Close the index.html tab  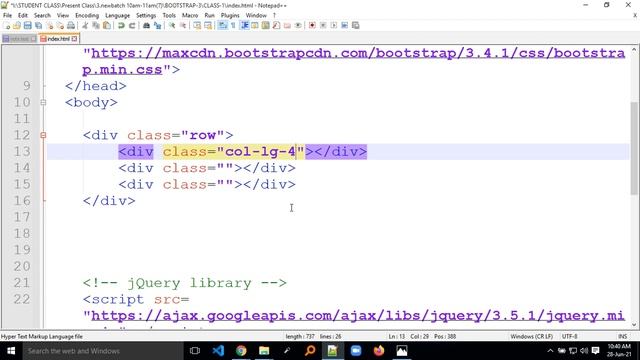click(x=74, y=39)
